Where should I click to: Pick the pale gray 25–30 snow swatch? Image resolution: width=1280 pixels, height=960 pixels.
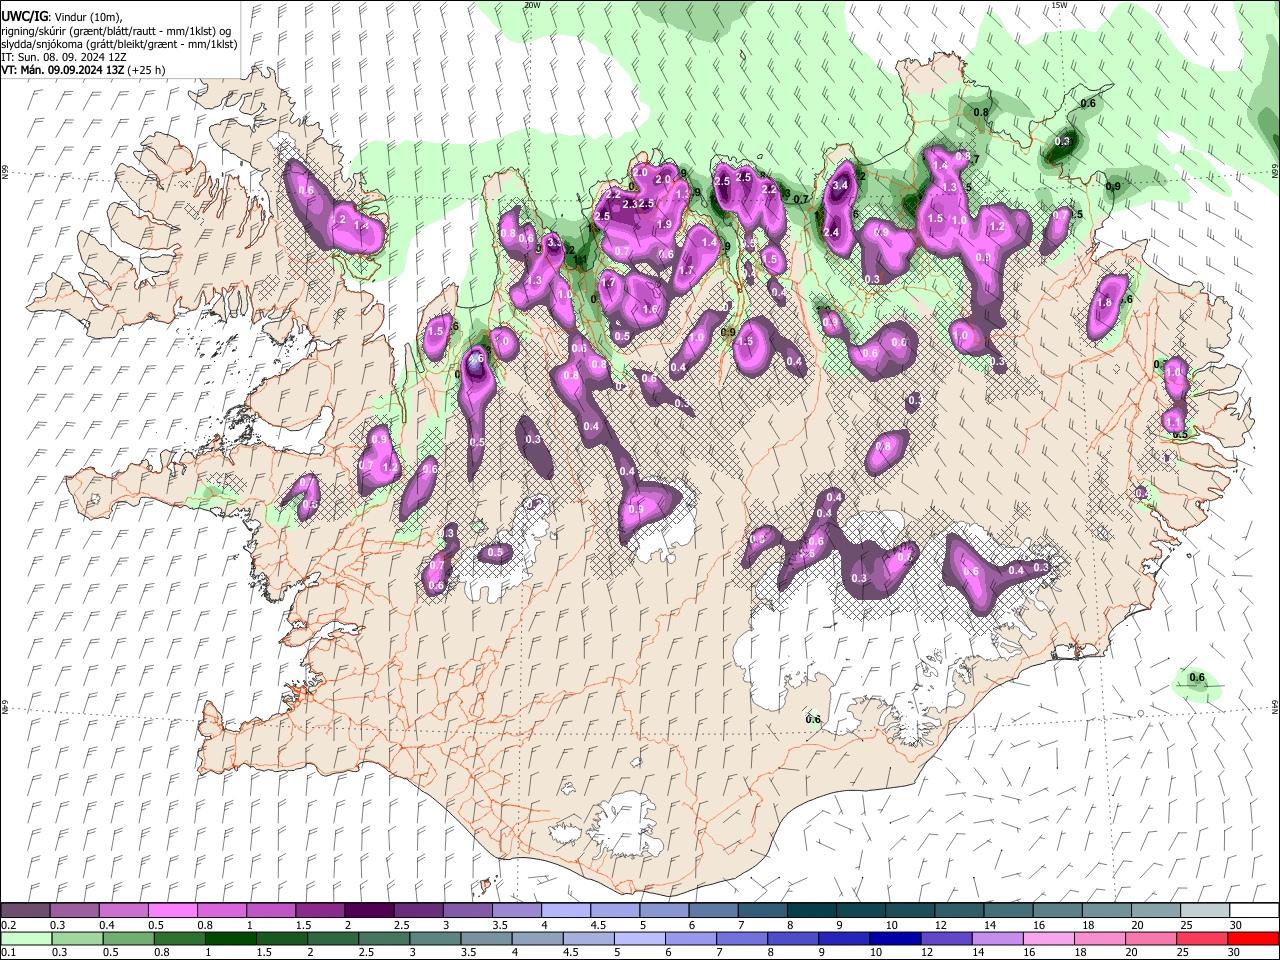click(x=1204, y=910)
